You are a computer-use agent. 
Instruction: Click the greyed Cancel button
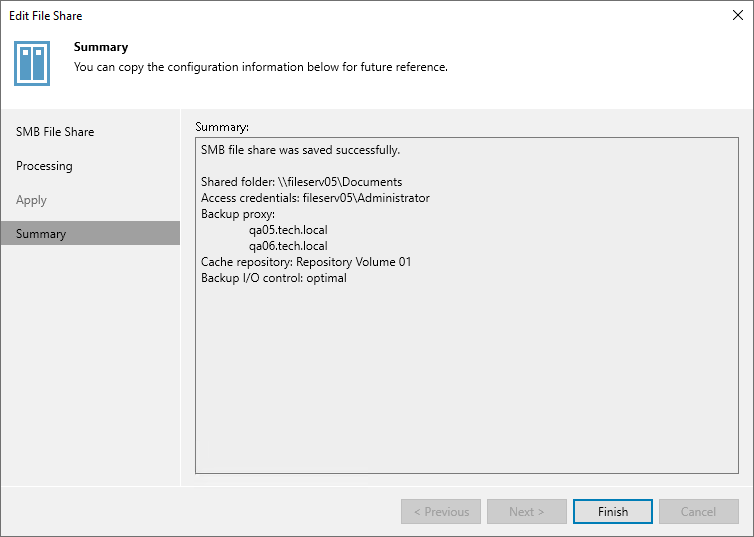click(698, 512)
